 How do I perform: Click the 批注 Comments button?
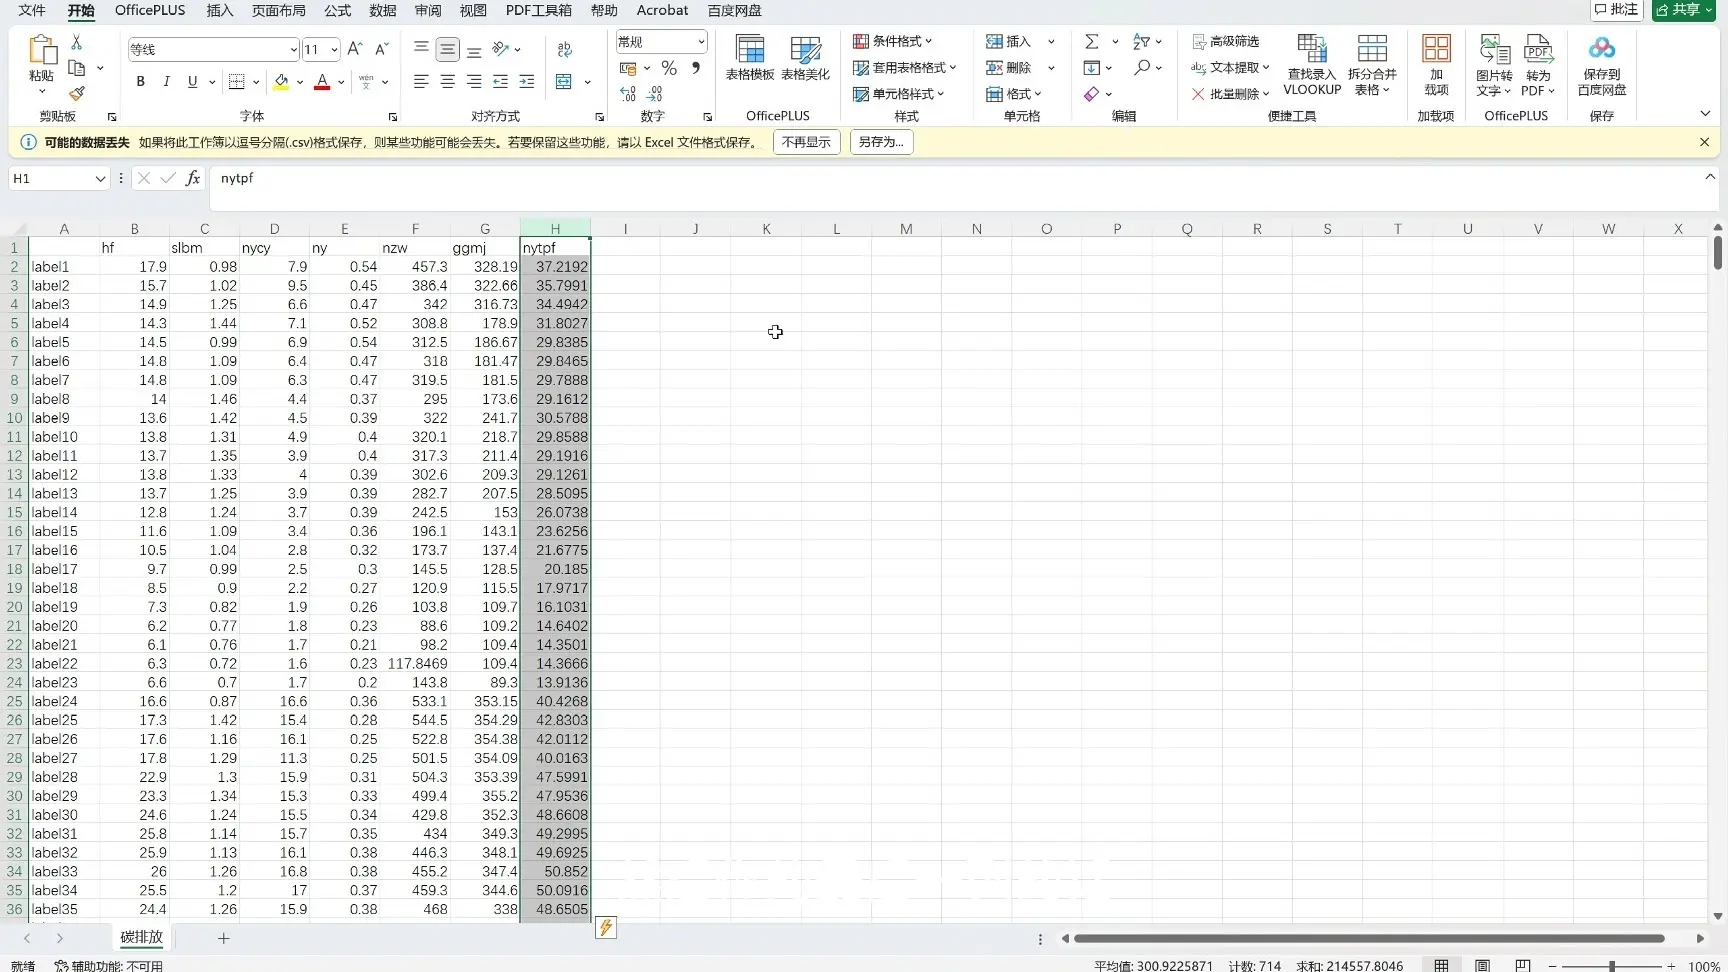pos(1618,10)
